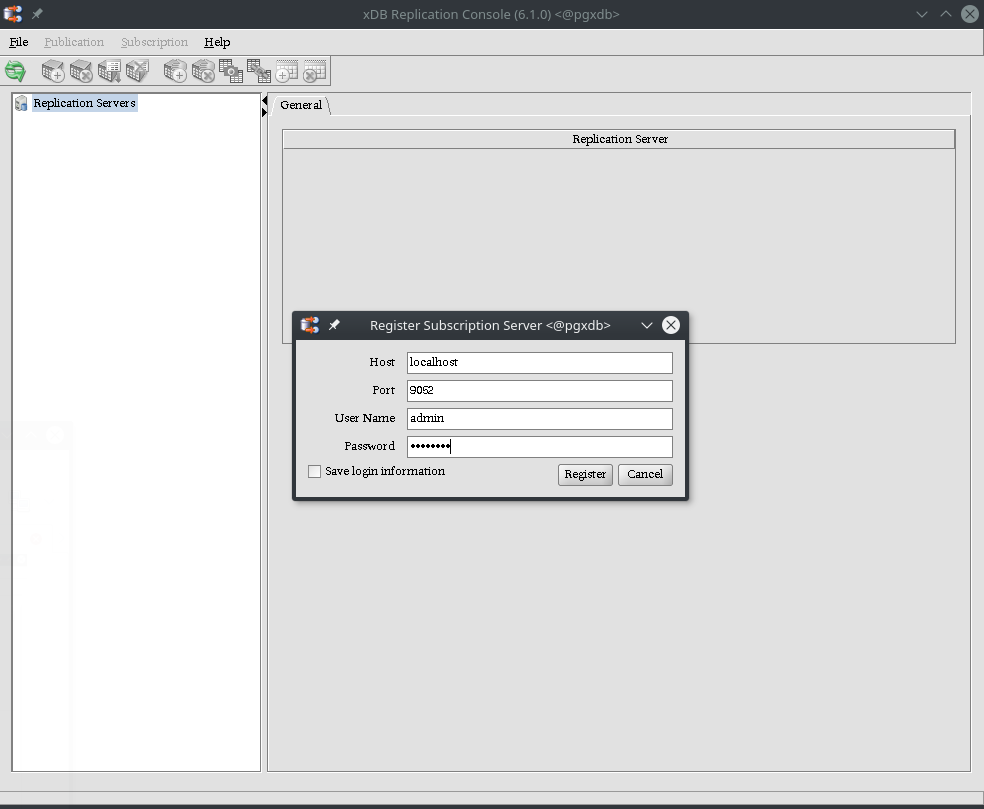Click the Register button

[x=585, y=474]
